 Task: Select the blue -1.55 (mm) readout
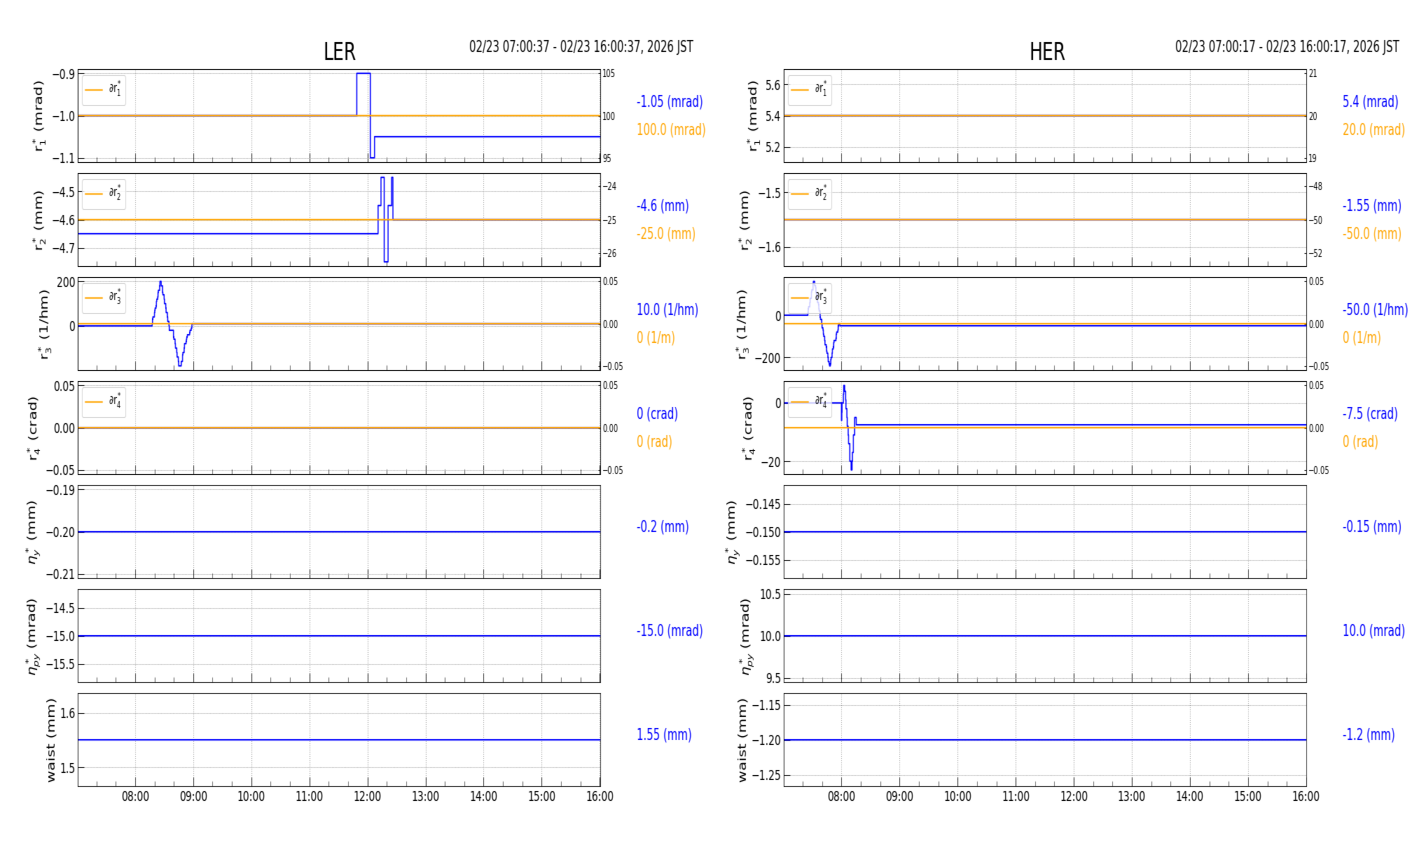tap(1371, 206)
